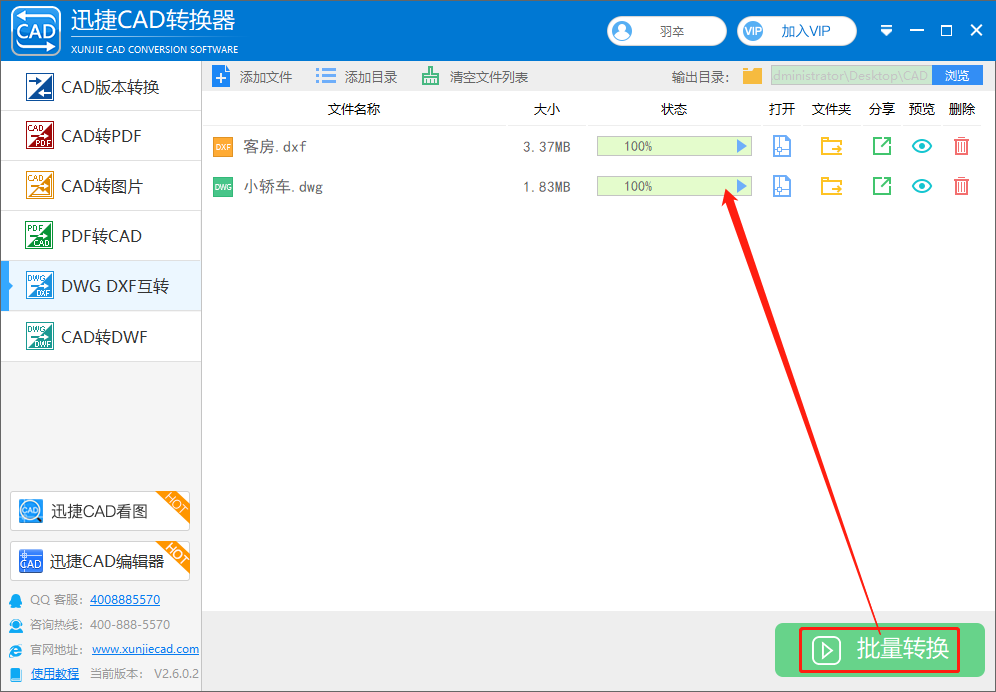
Task: Switch to CAD转DWF mode
Action: (x=101, y=336)
